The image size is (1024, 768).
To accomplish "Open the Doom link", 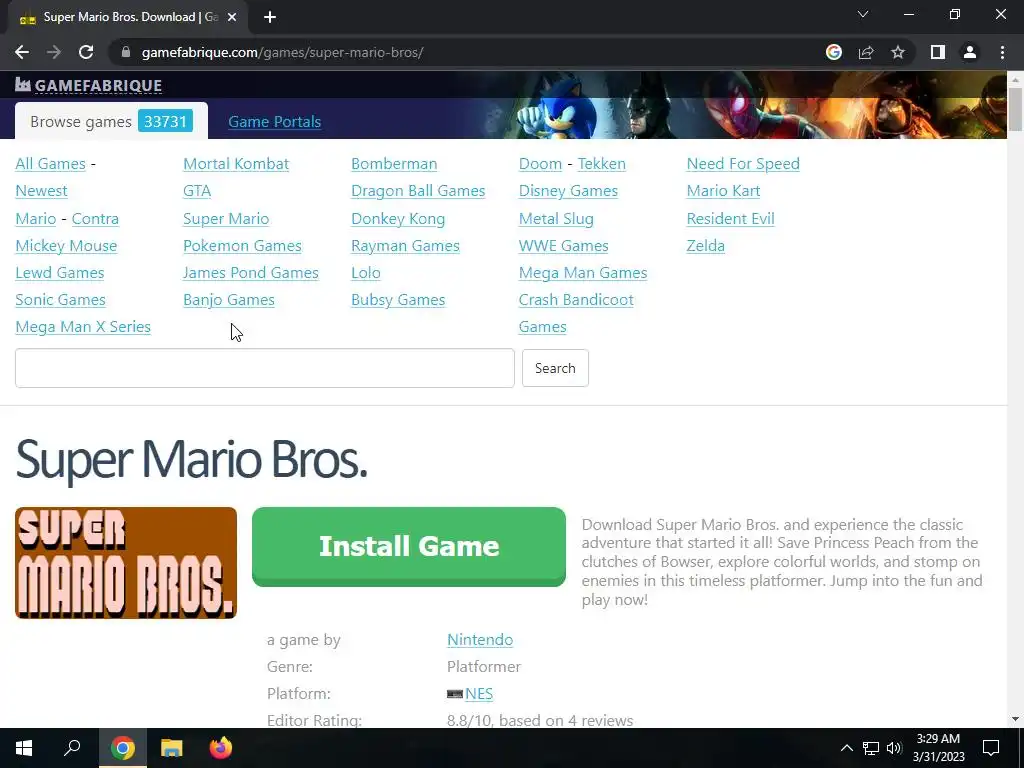I will click(540, 164).
